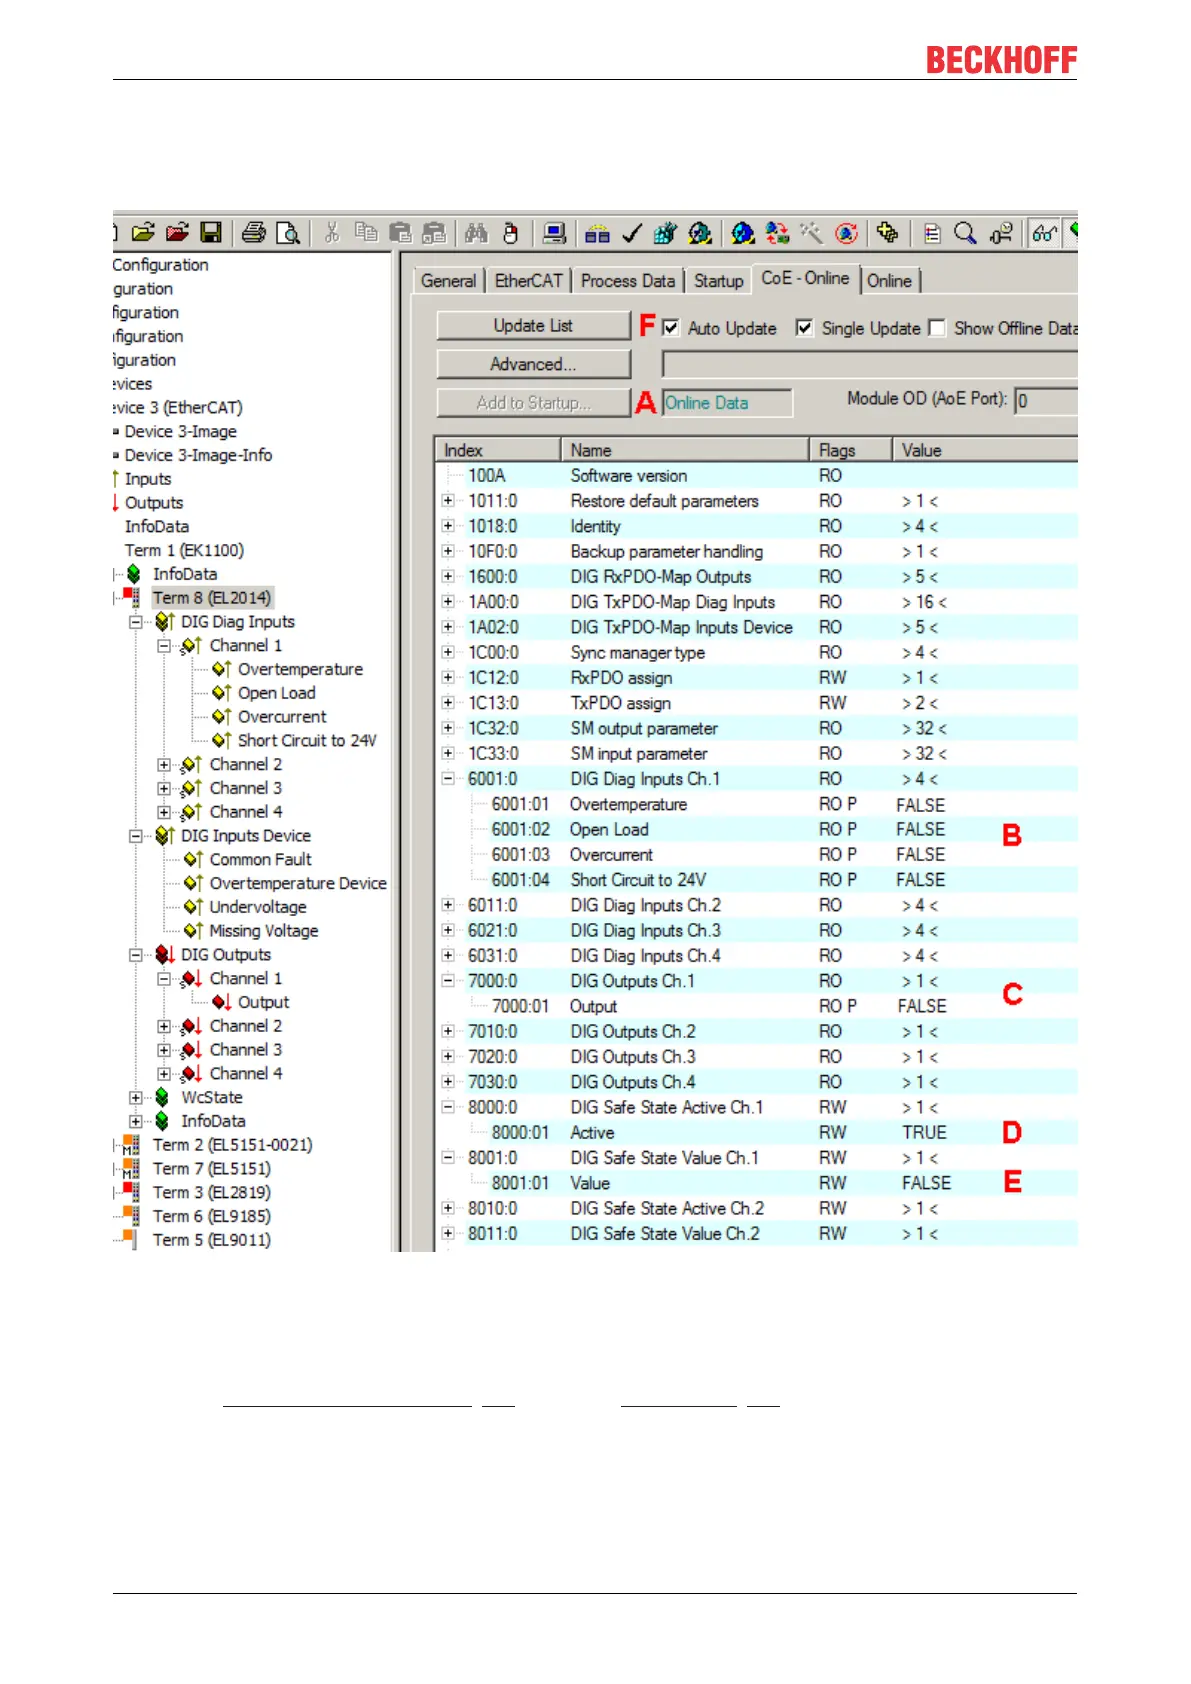Switch to the Process Data tab
This screenshot has height=1684, width=1191.
pos(628,281)
